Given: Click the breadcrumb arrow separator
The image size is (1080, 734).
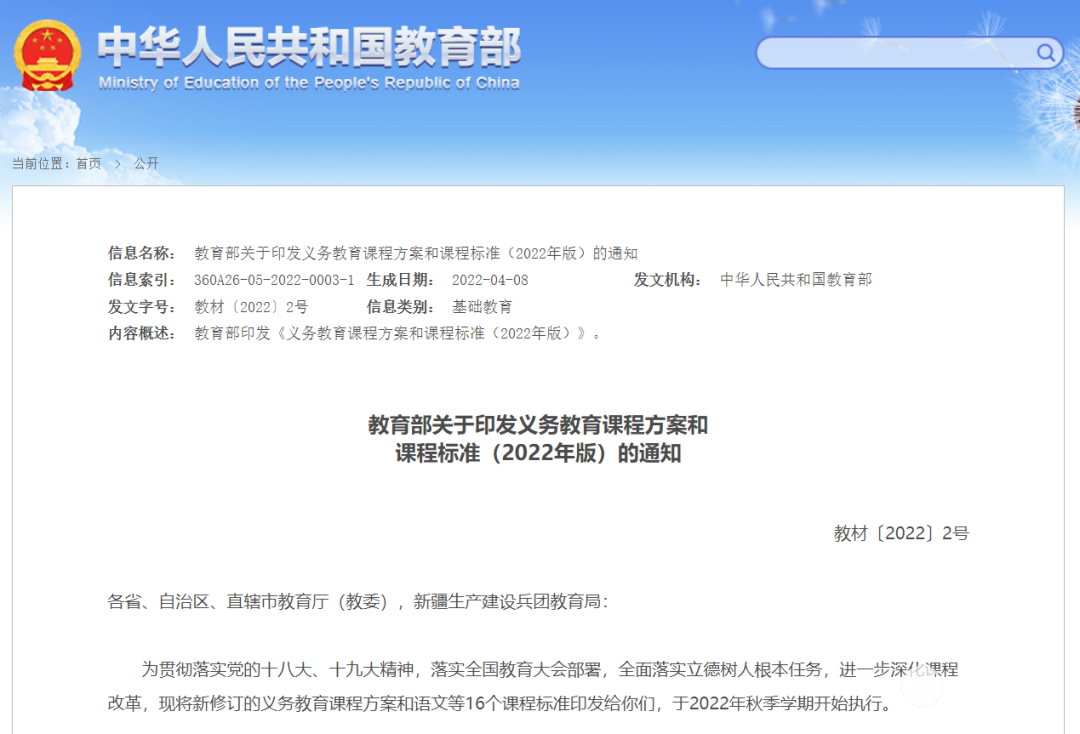Looking at the screenshot, I should 117,164.
